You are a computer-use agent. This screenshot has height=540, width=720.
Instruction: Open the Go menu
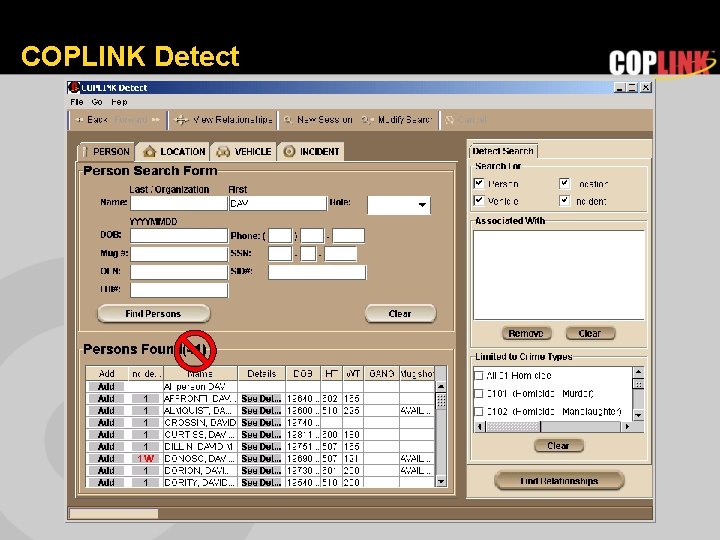tap(97, 102)
